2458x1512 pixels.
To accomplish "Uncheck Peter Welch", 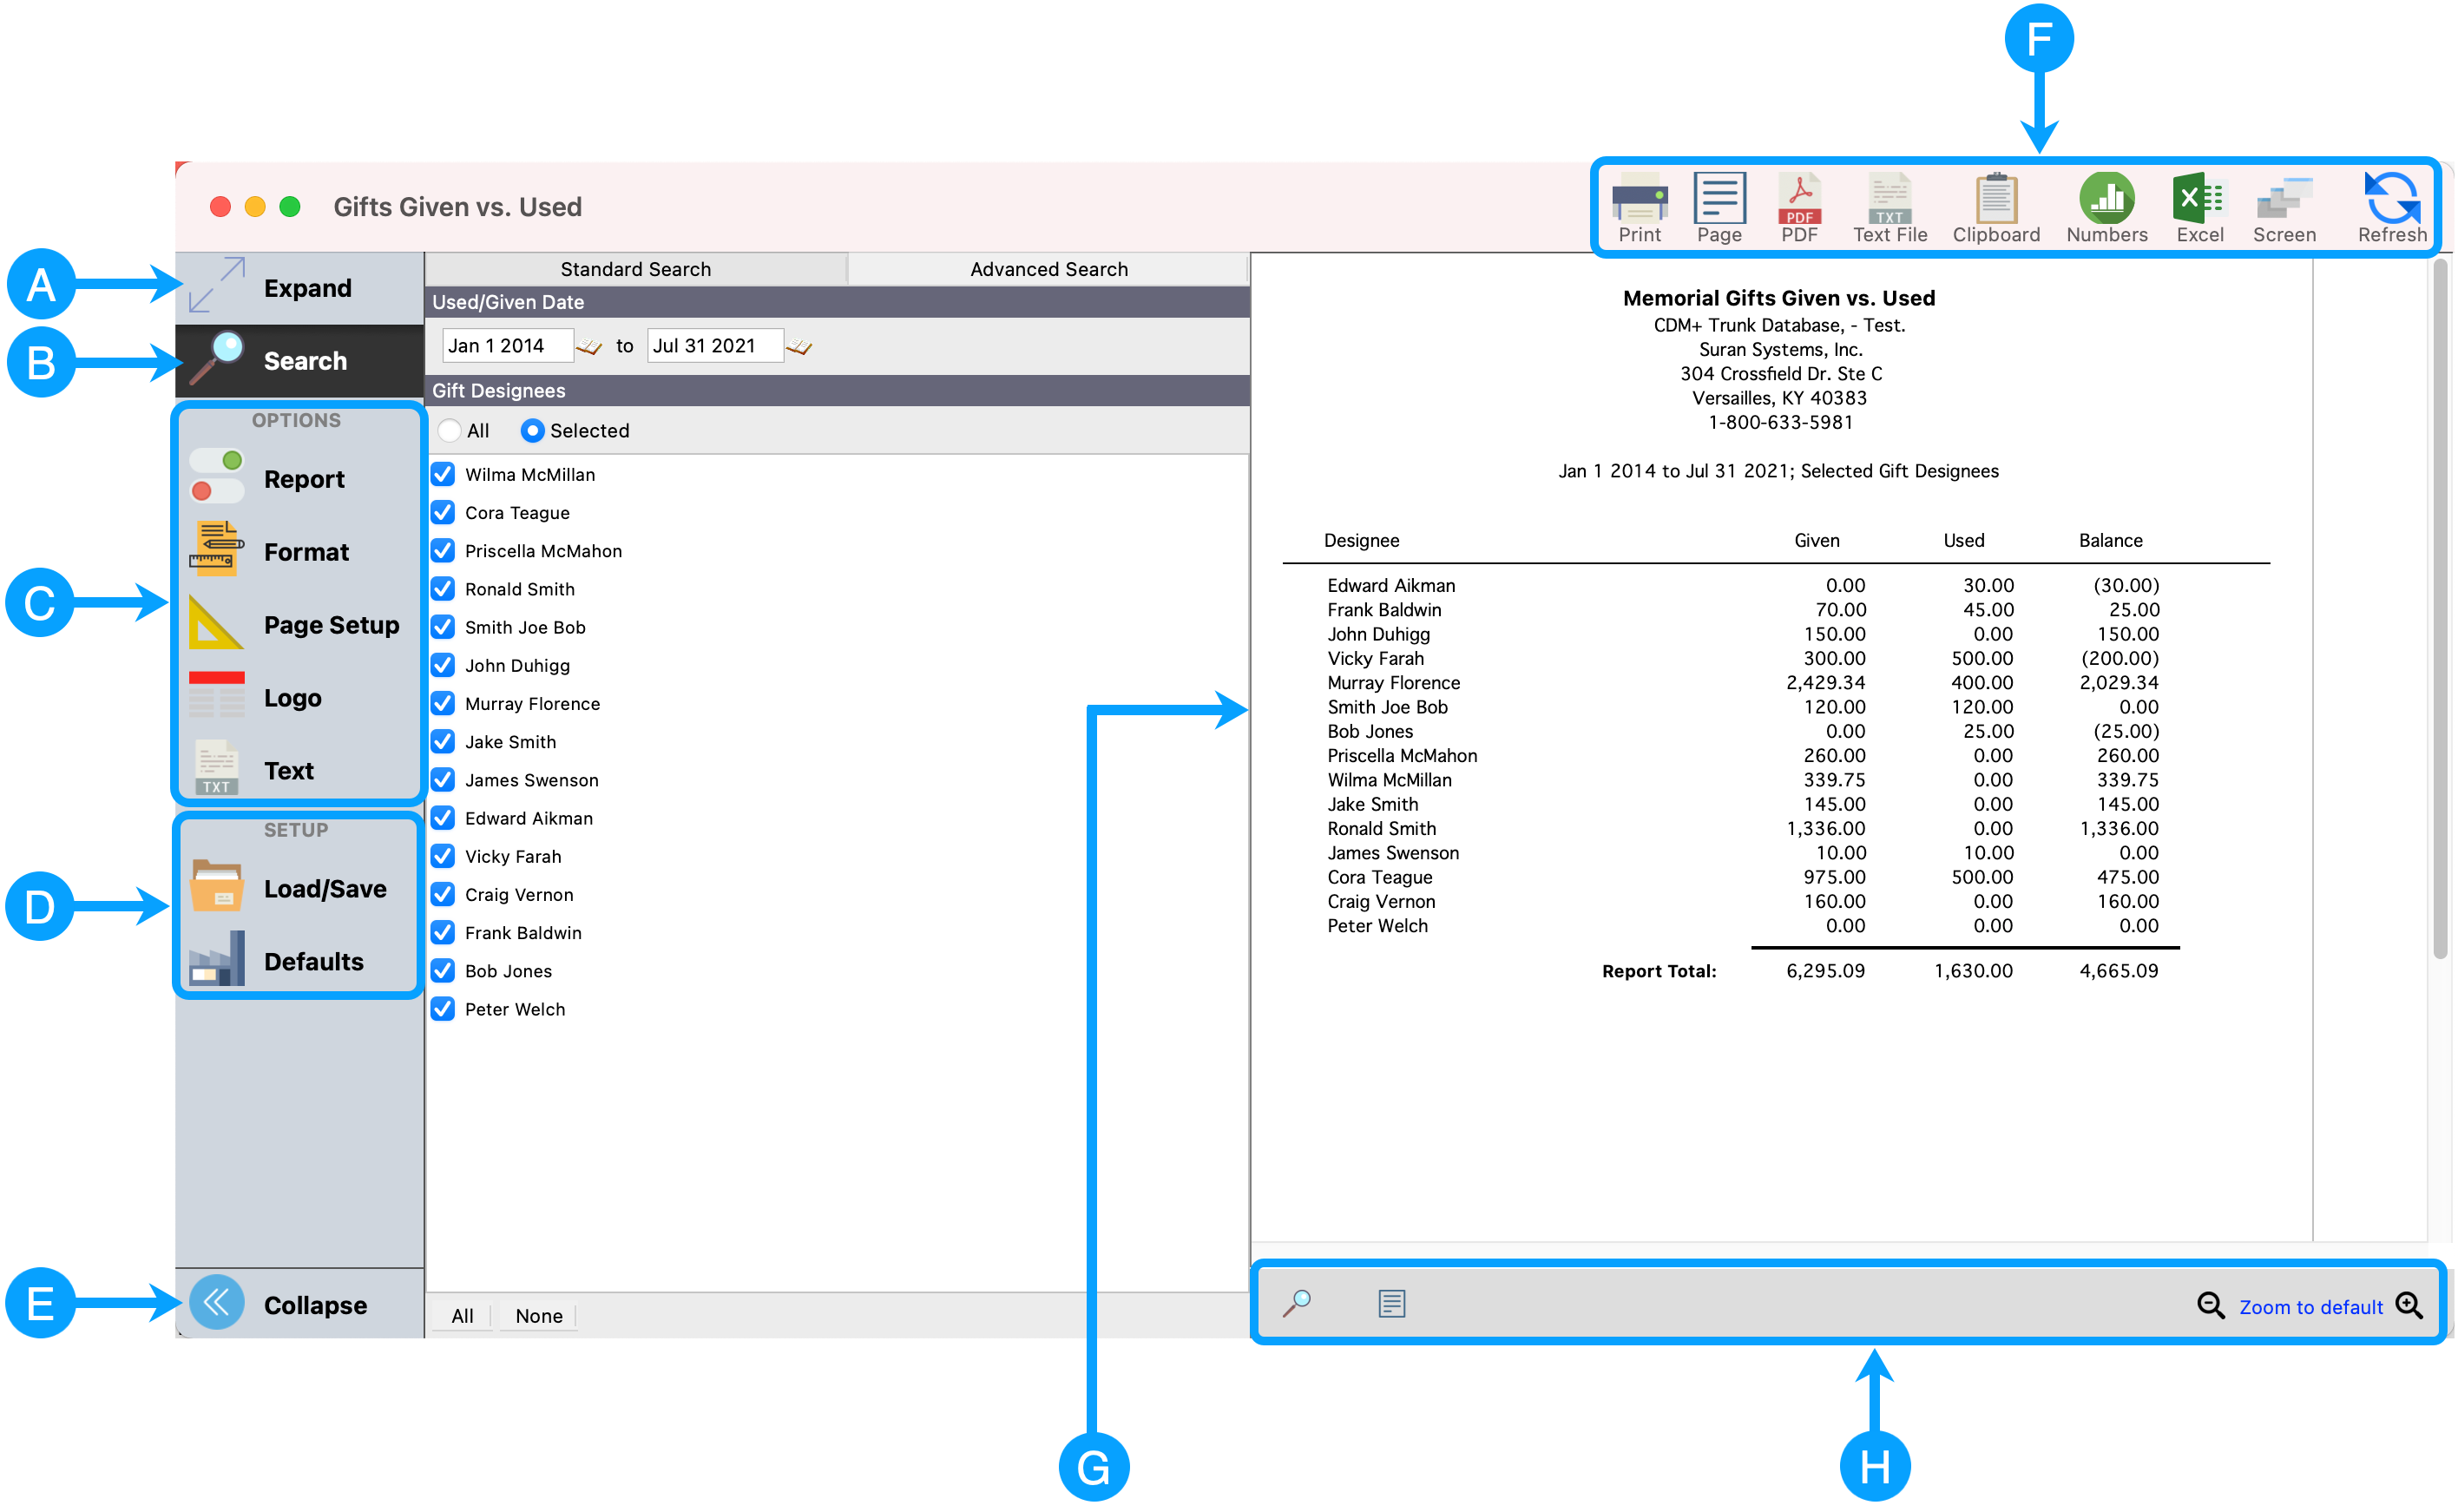I will tap(443, 1009).
